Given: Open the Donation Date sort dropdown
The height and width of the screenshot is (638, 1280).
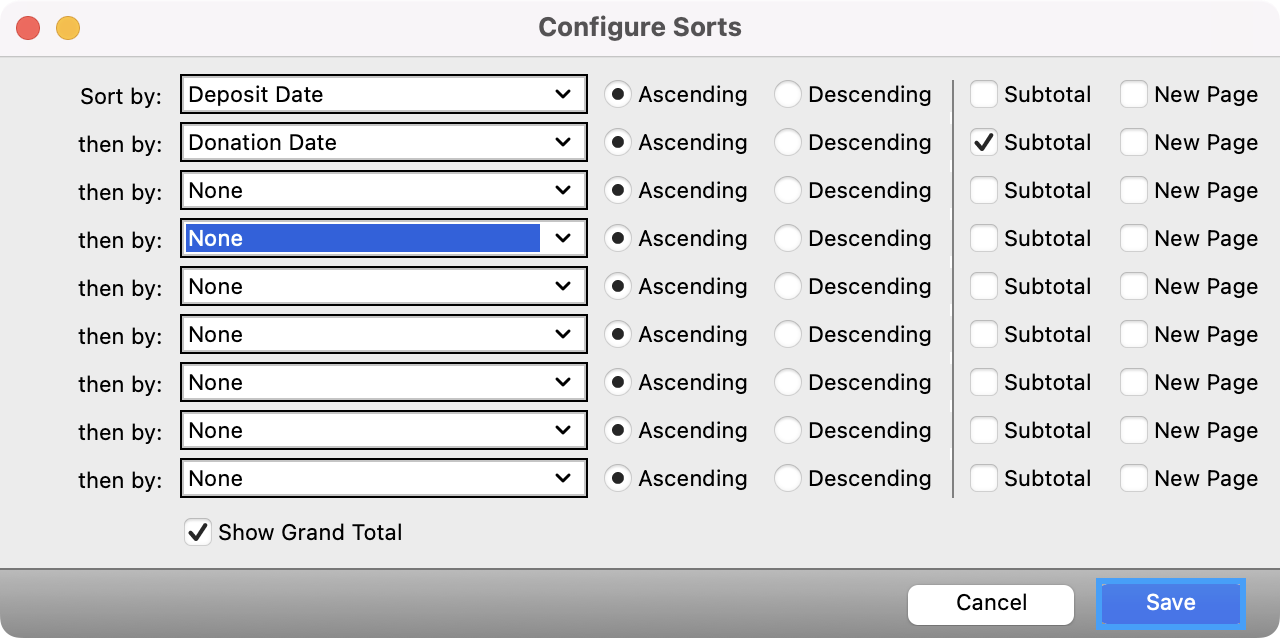Looking at the screenshot, I should tap(383, 143).
